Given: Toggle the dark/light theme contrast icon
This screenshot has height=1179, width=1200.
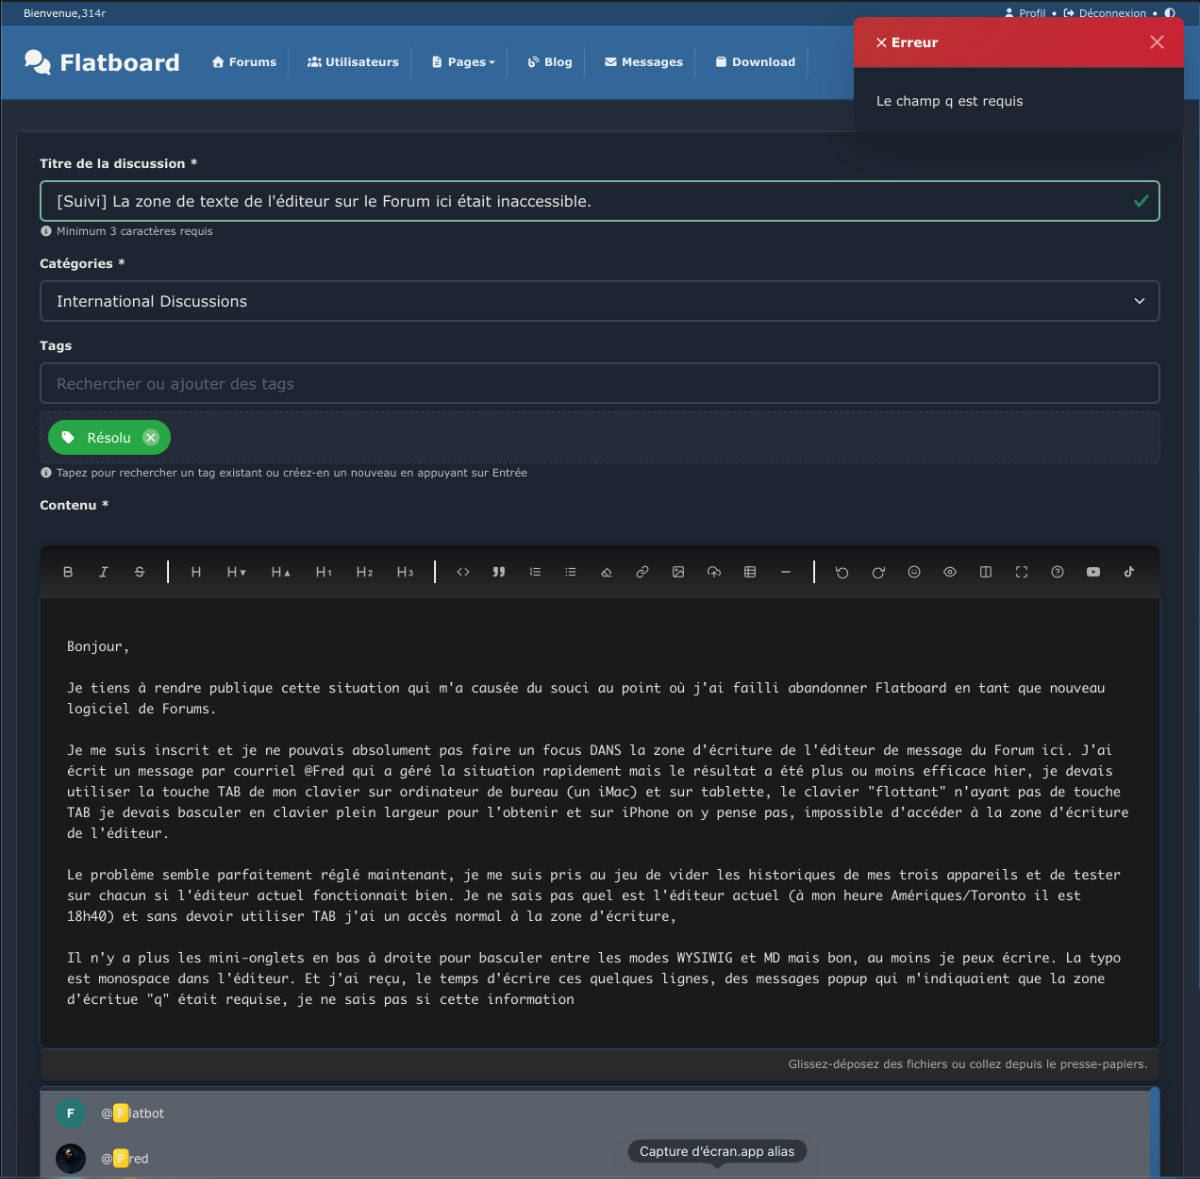Looking at the screenshot, I should coord(1170,13).
